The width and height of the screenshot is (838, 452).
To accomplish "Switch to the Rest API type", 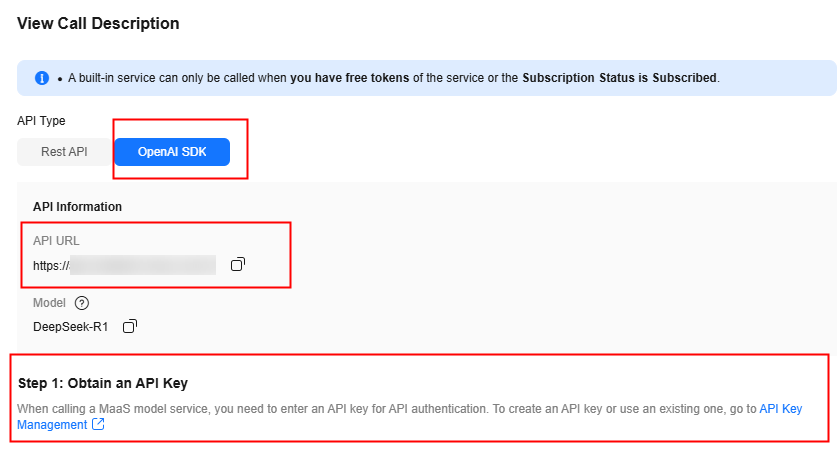I will (x=64, y=152).
